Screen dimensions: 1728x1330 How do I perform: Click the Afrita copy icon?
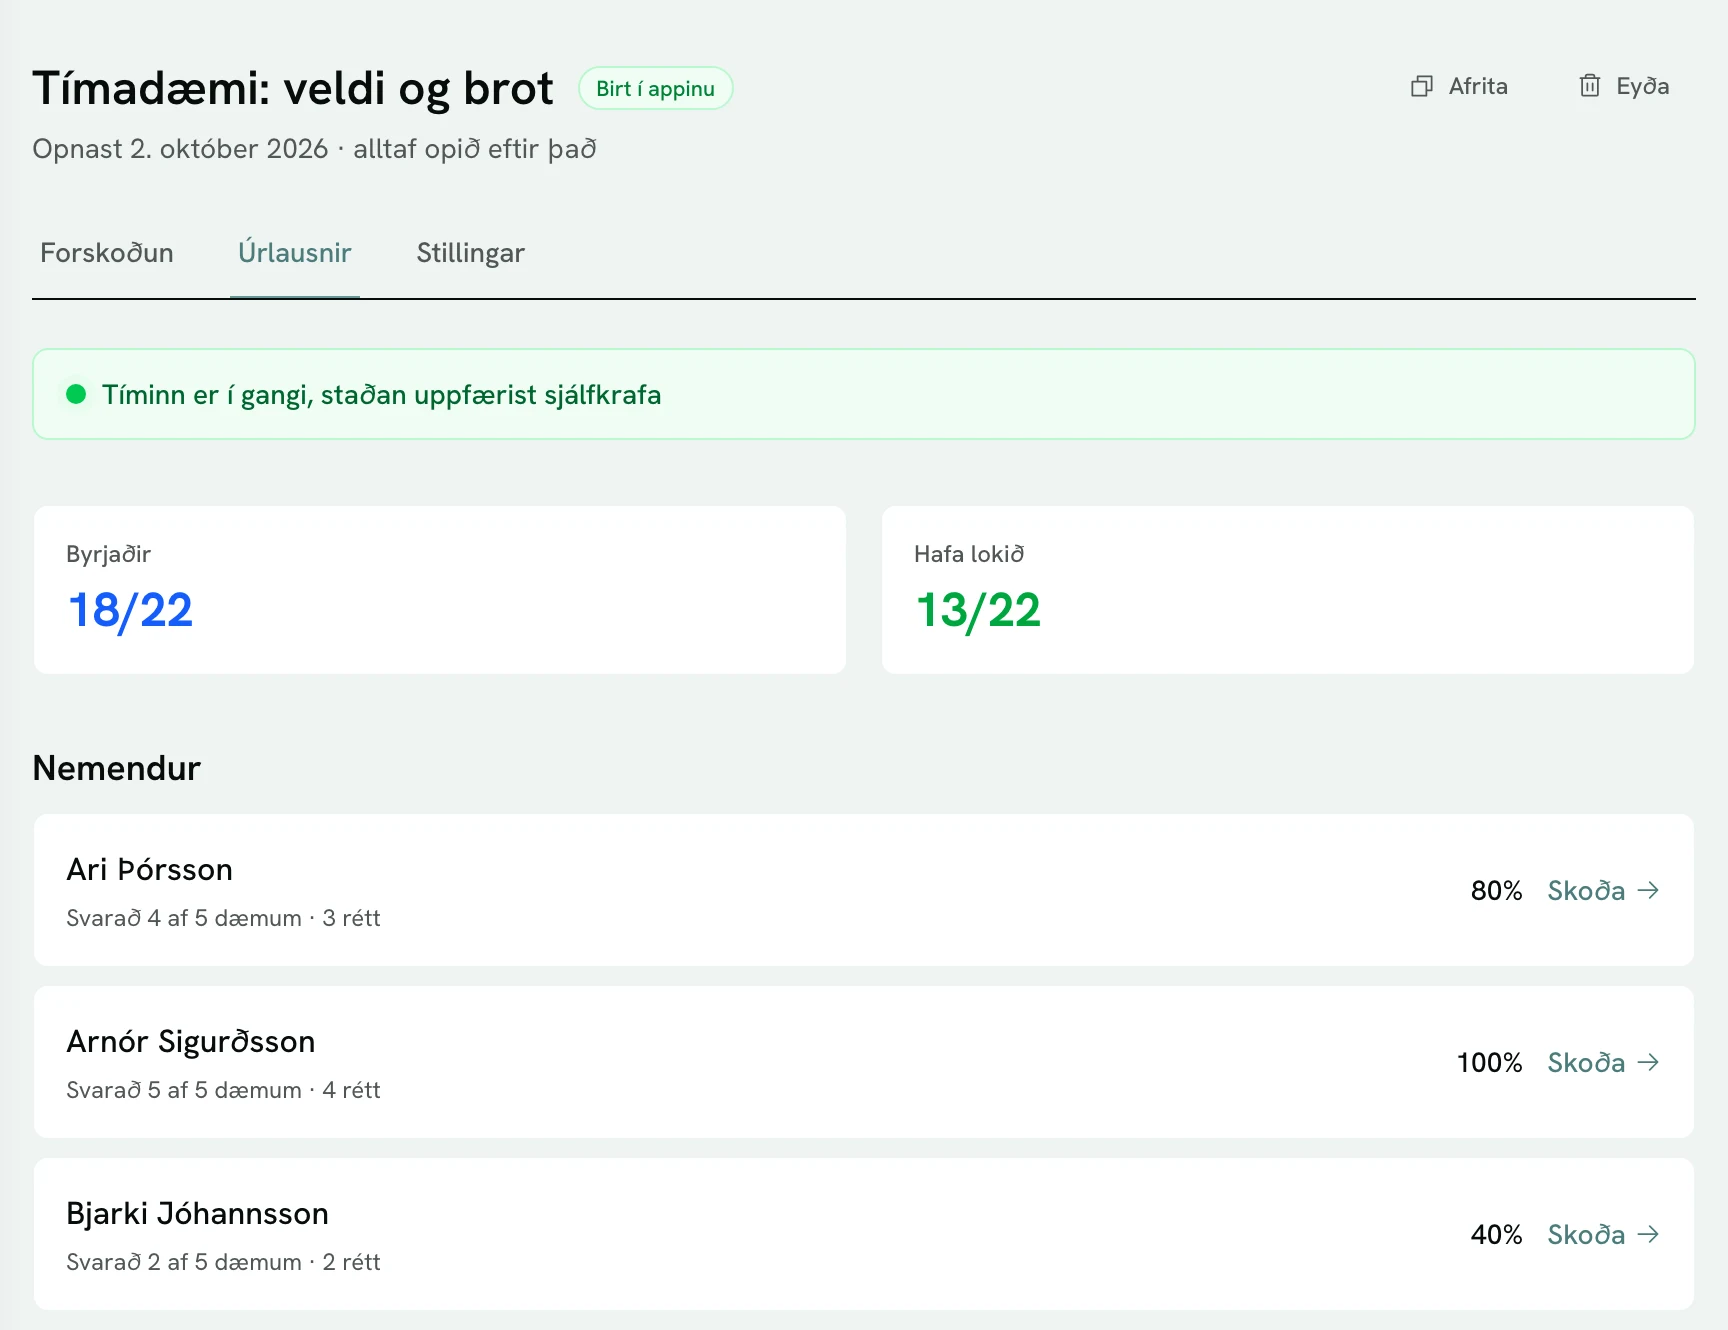[x=1421, y=86]
